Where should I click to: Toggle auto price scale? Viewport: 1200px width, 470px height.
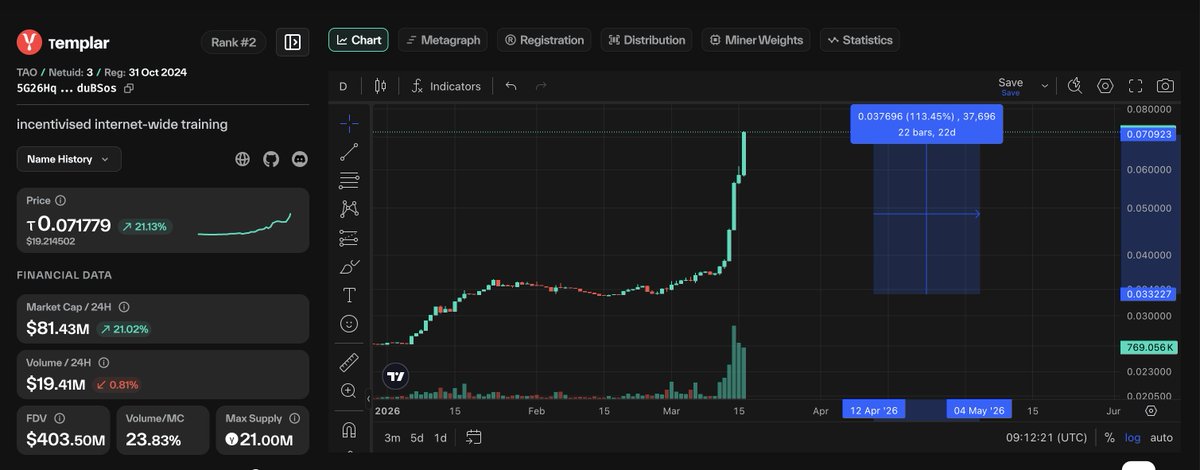tap(1161, 437)
